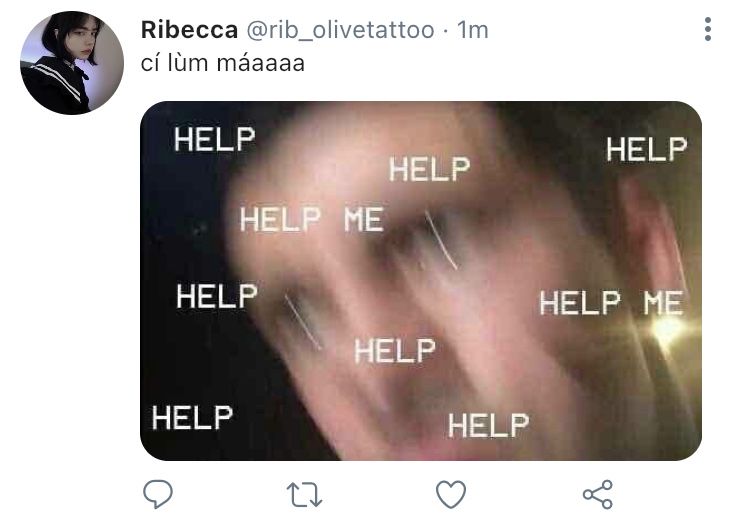Image resolution: width=750 pixels, height=521 pixels.
Task: Click the share icon under the tweet
Action: [x=598, y=494]
